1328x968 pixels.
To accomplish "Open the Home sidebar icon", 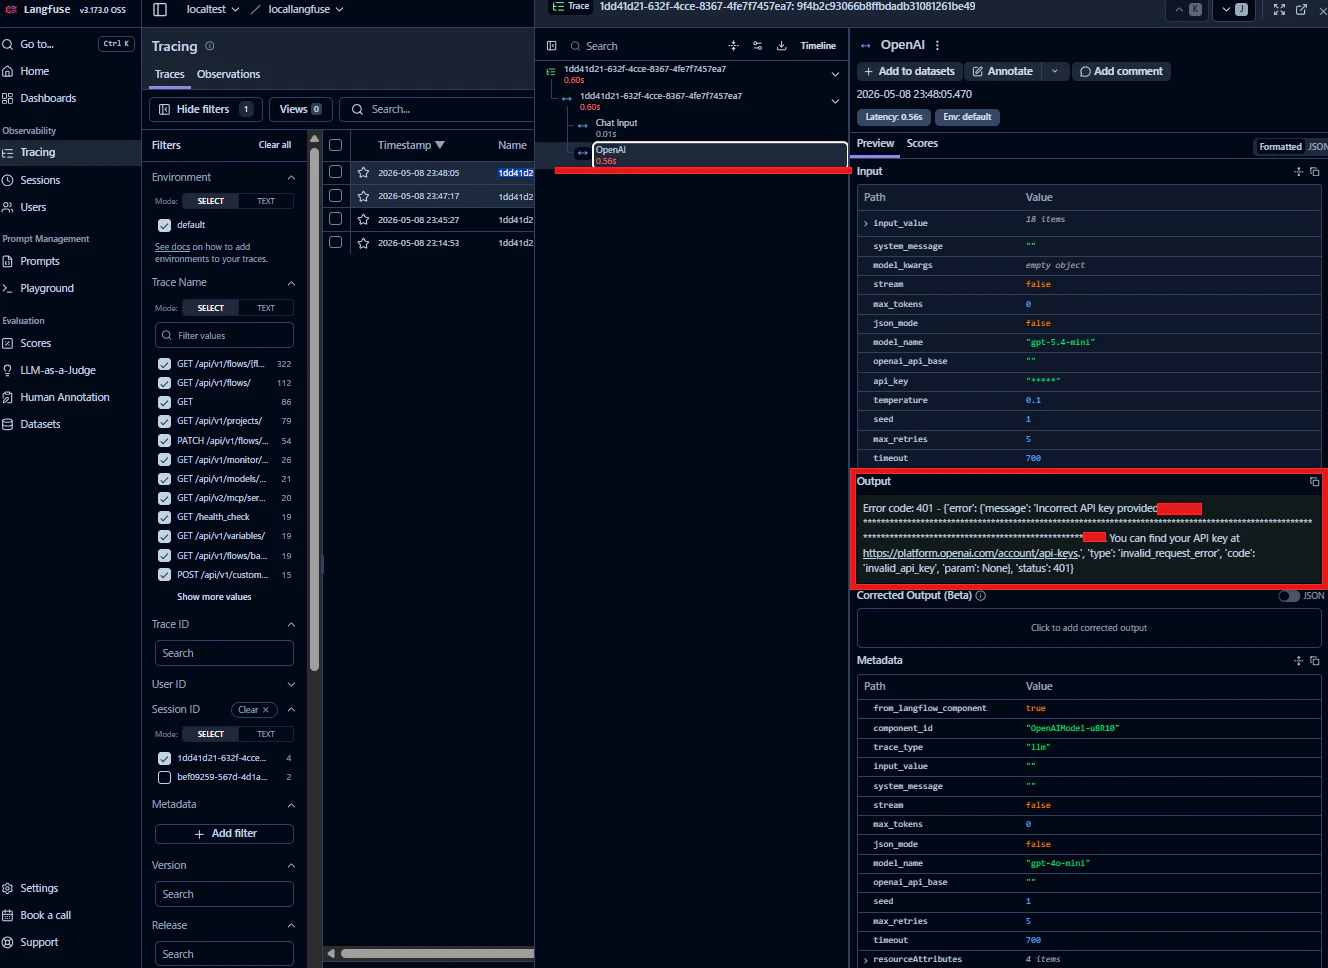I will 8,71.
